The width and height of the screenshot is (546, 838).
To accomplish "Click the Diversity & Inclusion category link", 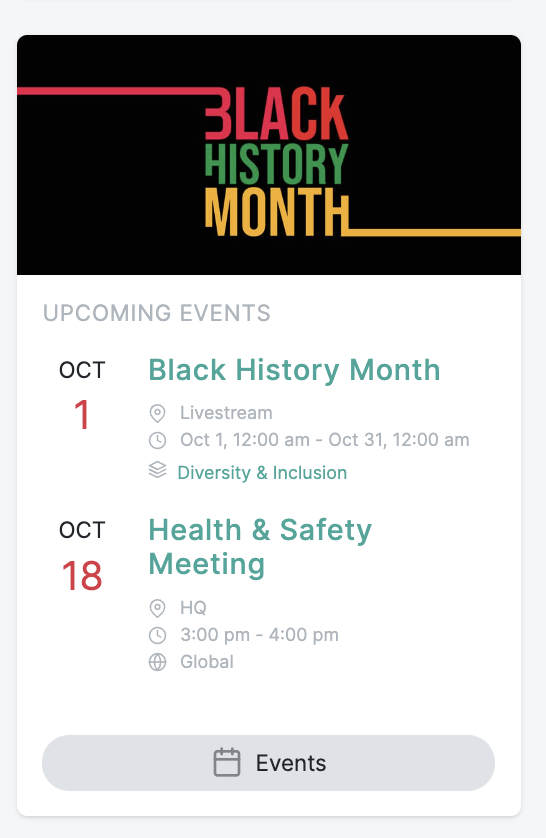I will click(262, 472).
